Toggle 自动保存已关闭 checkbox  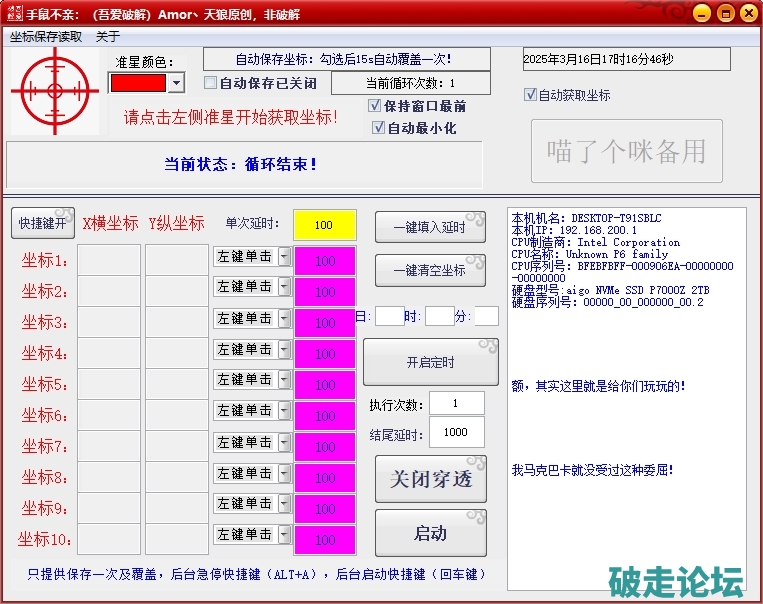click(210, 83)
